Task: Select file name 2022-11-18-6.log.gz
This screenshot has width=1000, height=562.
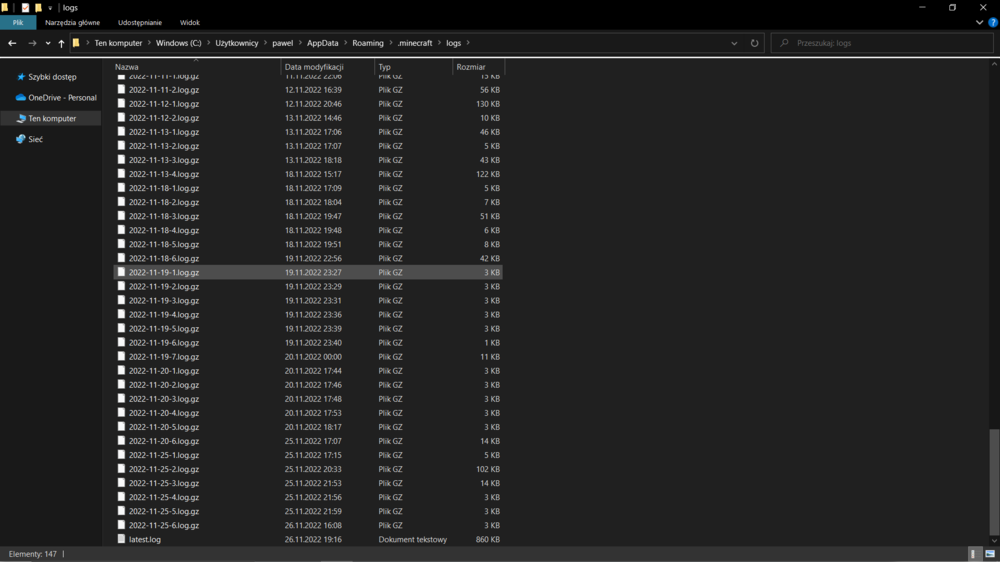Action: point(164,258)
